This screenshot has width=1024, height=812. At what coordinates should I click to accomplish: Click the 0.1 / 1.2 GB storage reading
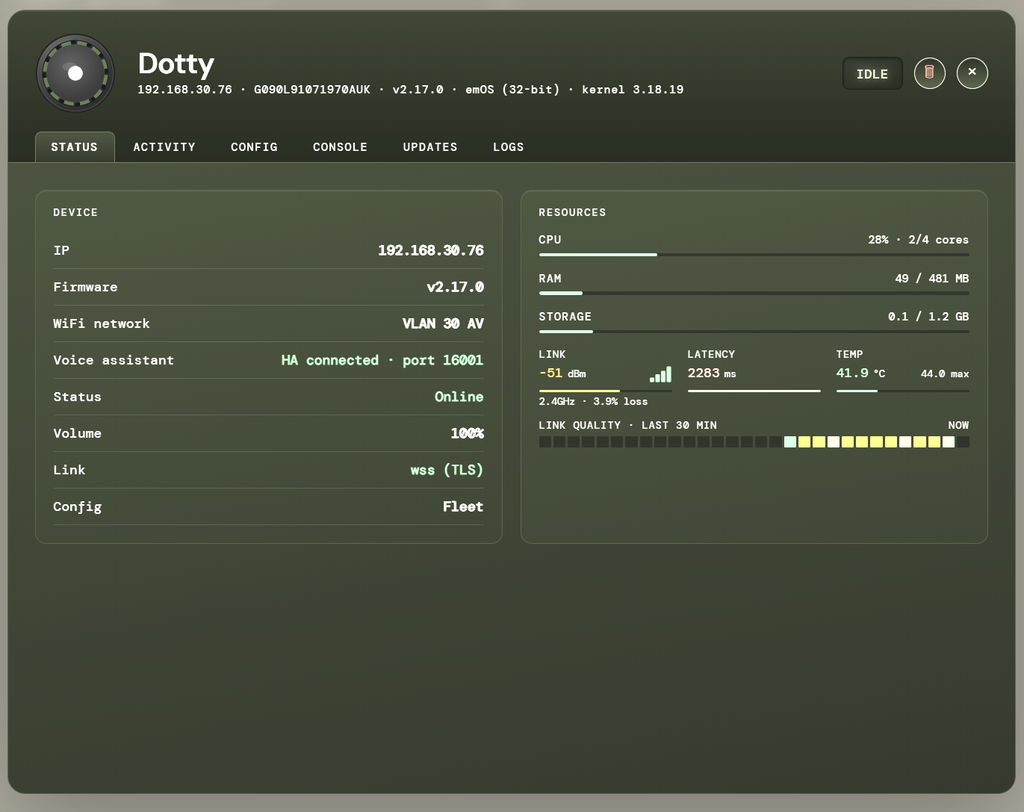[928, 316]
